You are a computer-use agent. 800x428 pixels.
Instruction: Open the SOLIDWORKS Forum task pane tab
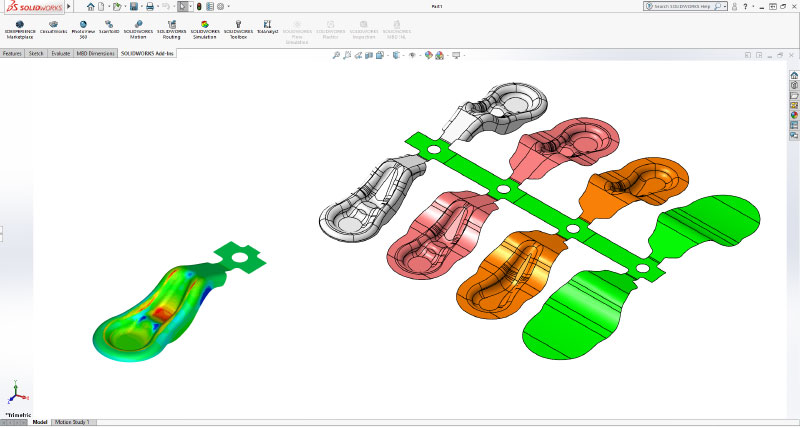[794, 135]
